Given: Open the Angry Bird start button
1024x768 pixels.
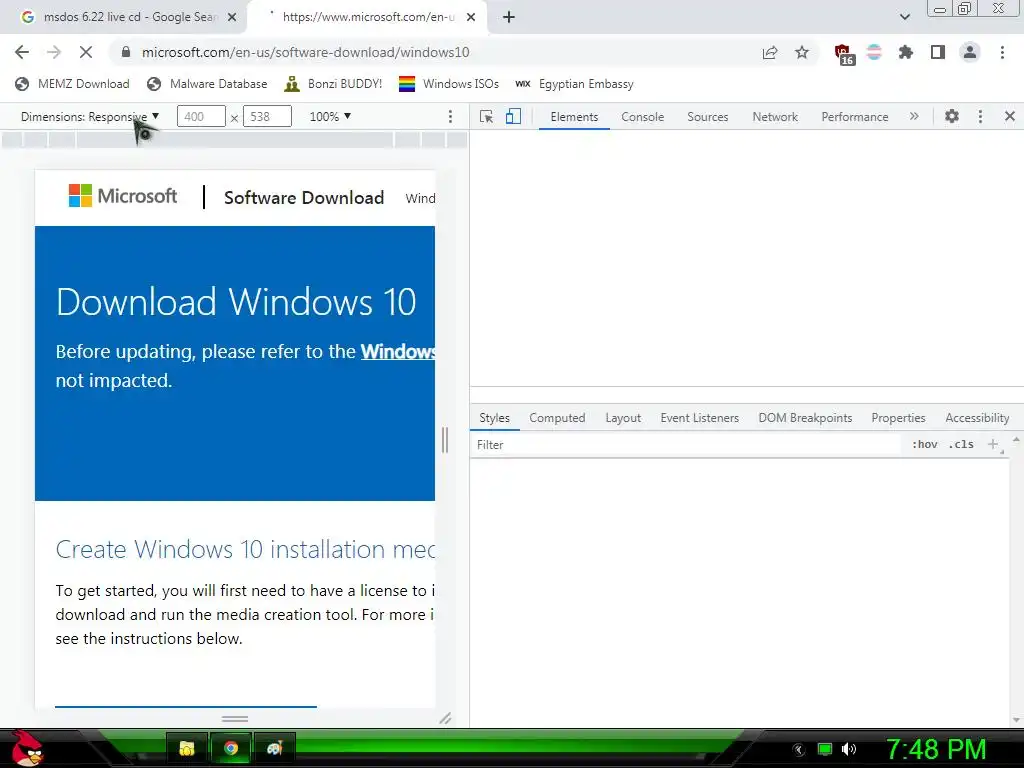Looking at the screenshot, I should tap(27, 748).
